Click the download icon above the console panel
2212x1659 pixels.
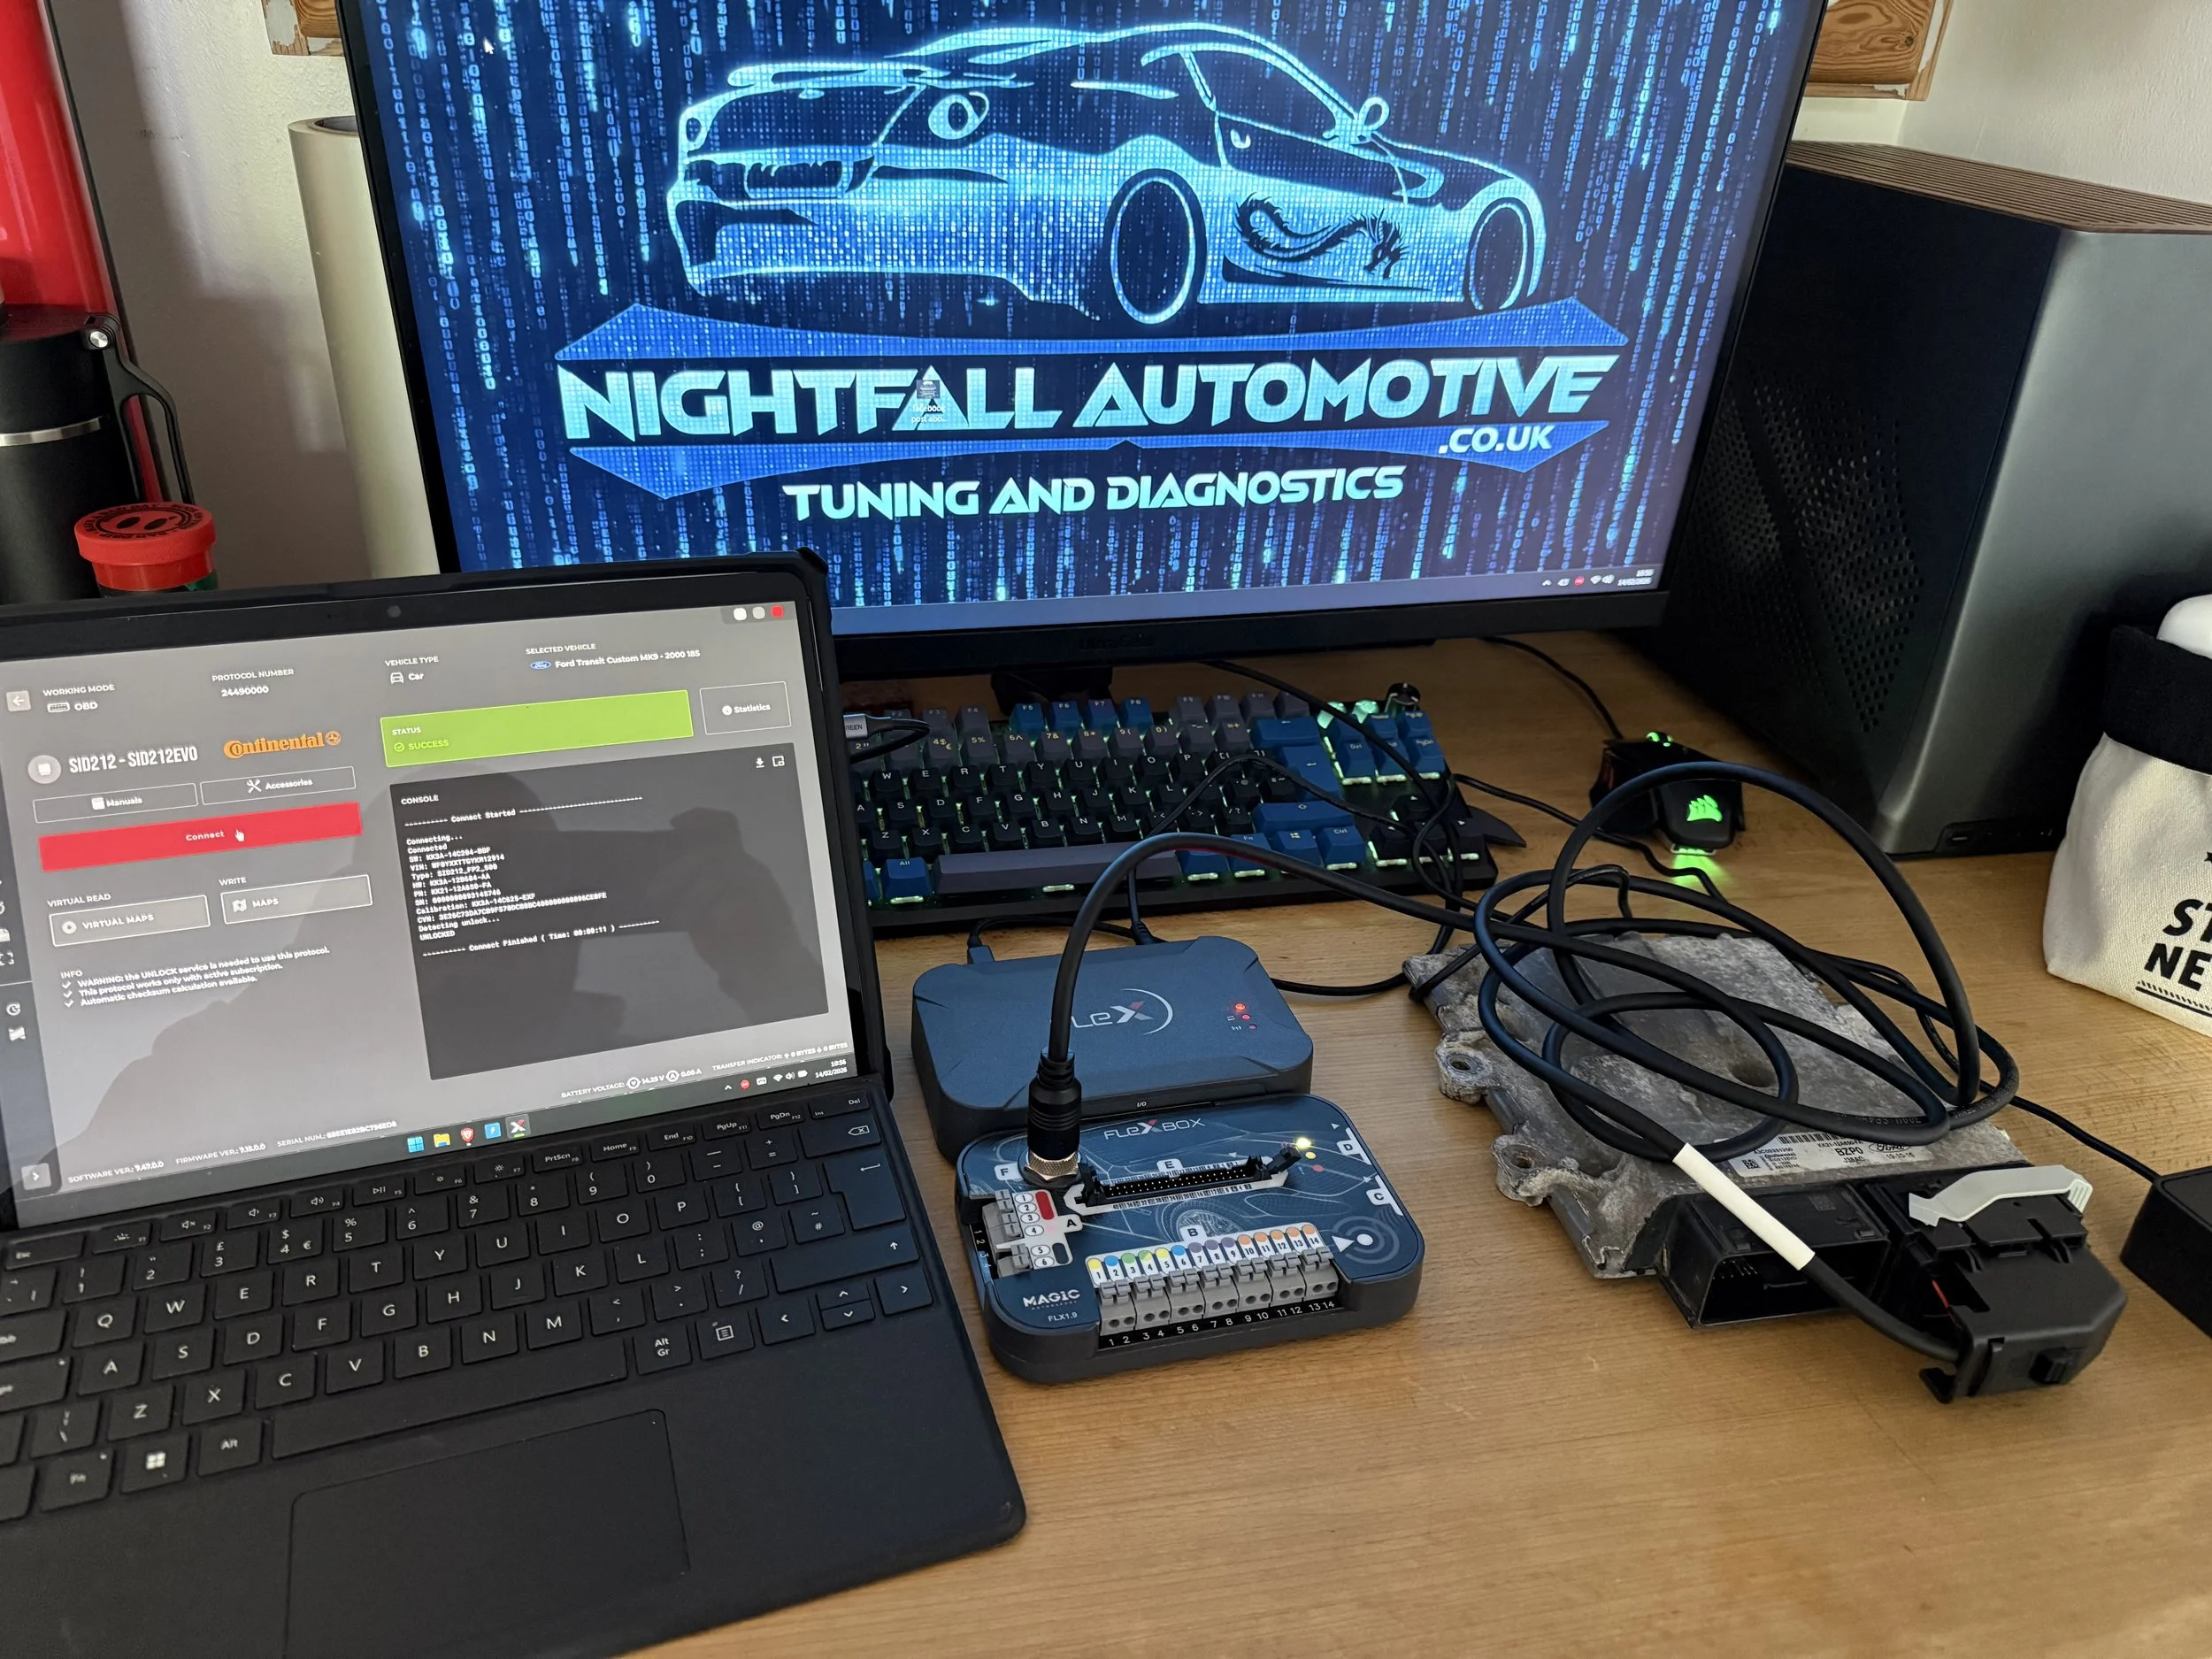(760, 763)
